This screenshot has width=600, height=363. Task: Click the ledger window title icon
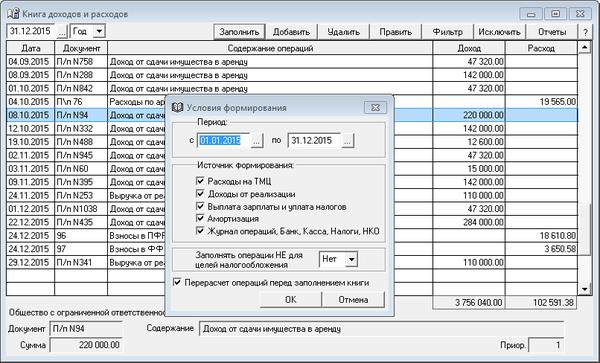[13, 14]
